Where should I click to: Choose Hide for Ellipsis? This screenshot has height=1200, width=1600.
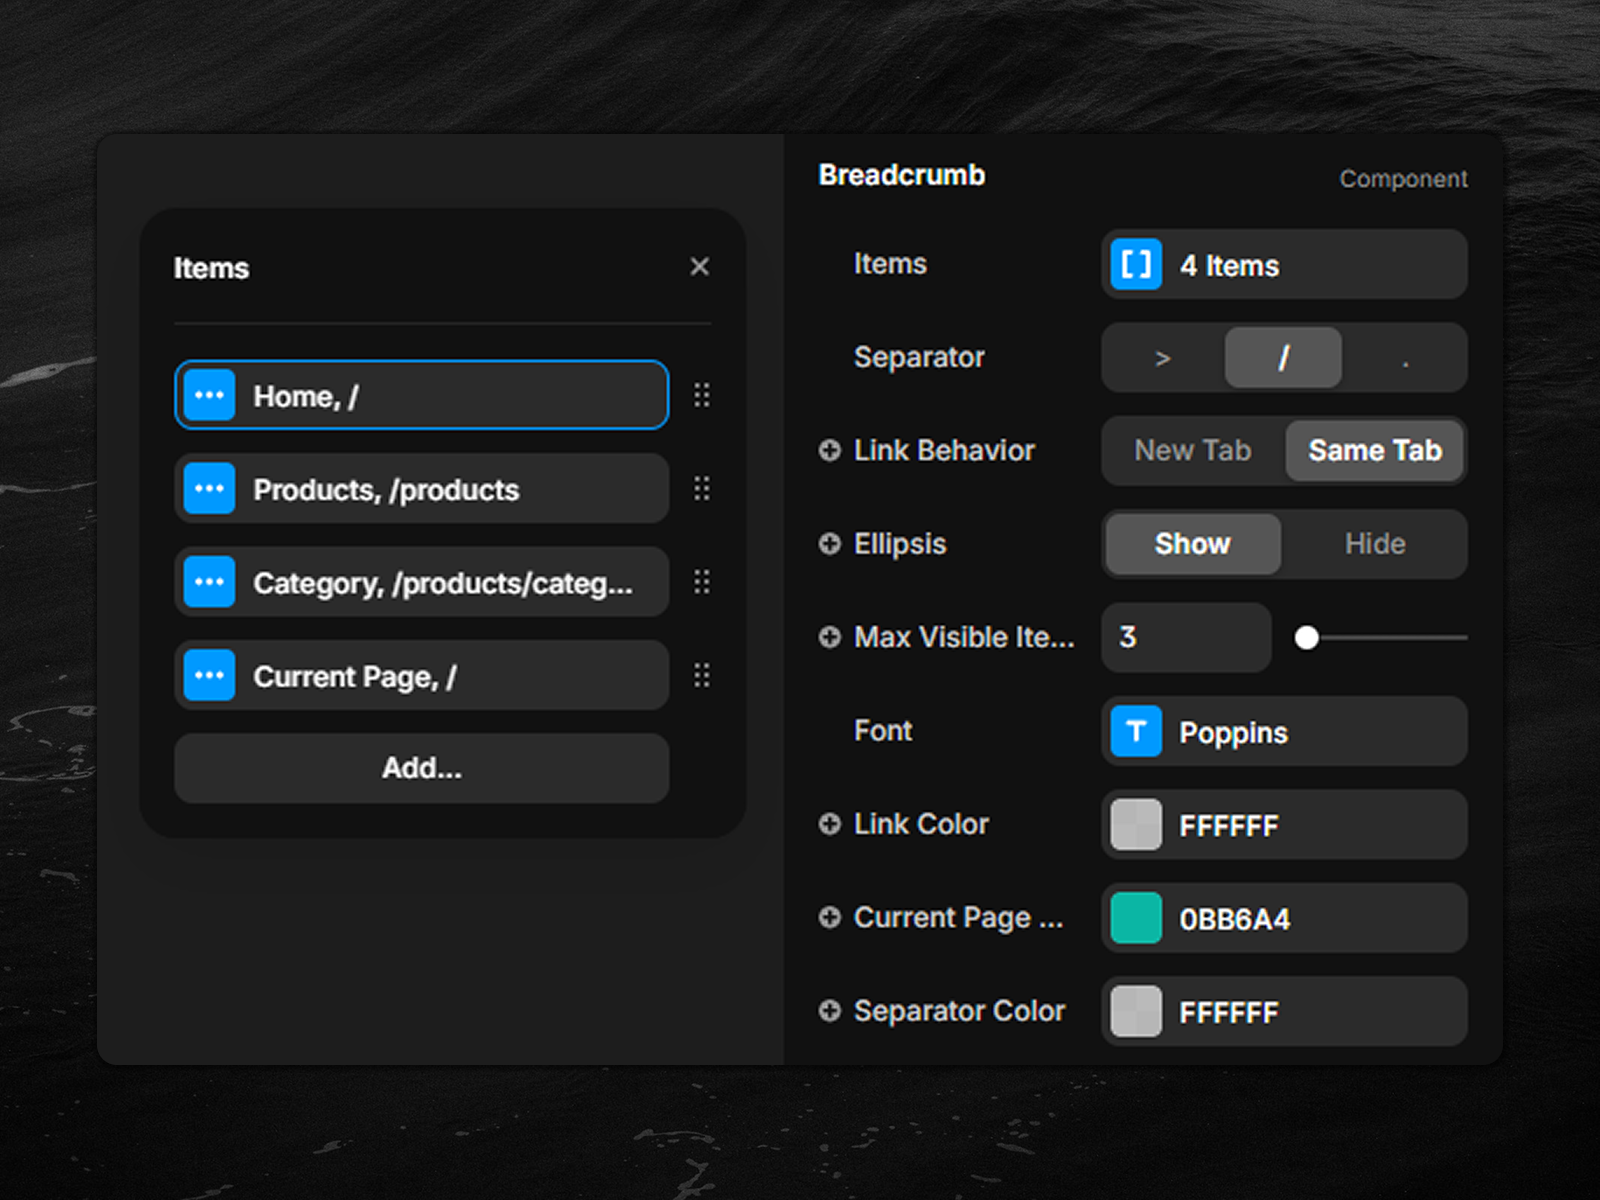click(1374, 544)
